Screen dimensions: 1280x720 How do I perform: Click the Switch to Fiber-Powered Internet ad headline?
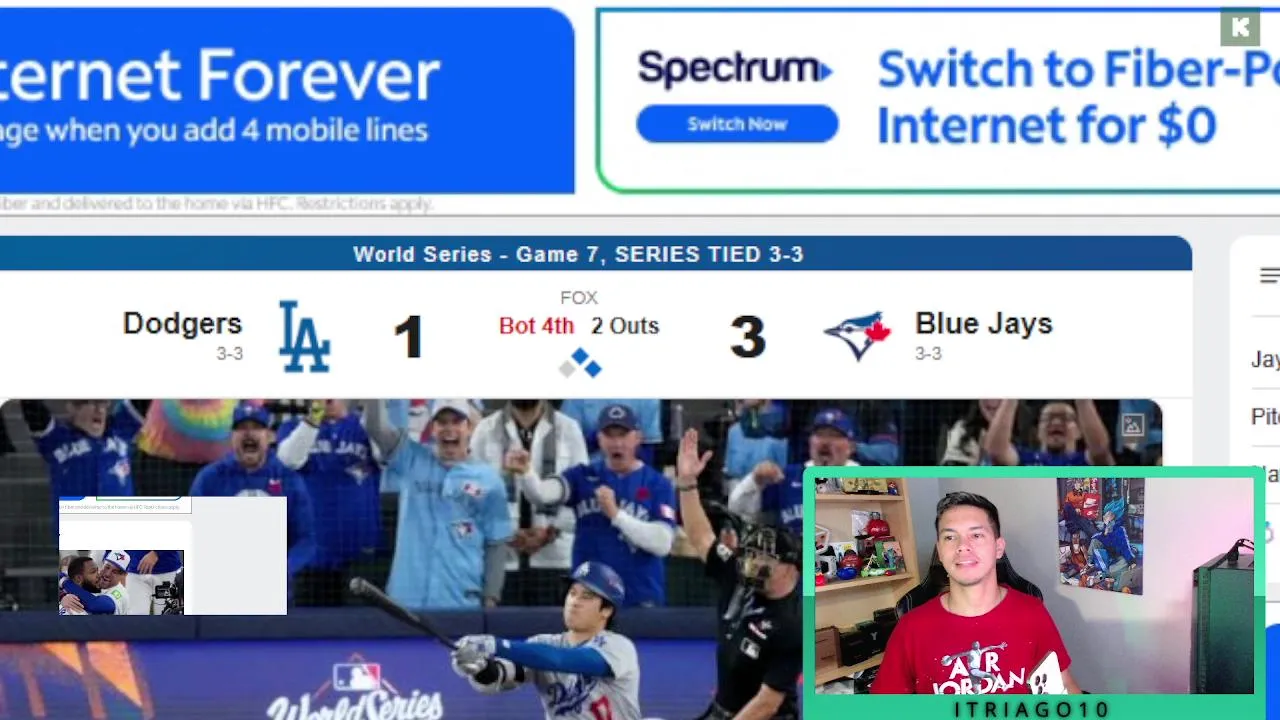[x=1078, y=97]
